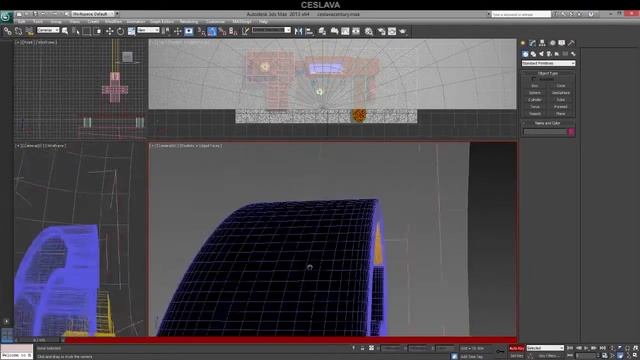Select the Lights category icon
This screenshot has height=360, width=640.
click(541, 54)
